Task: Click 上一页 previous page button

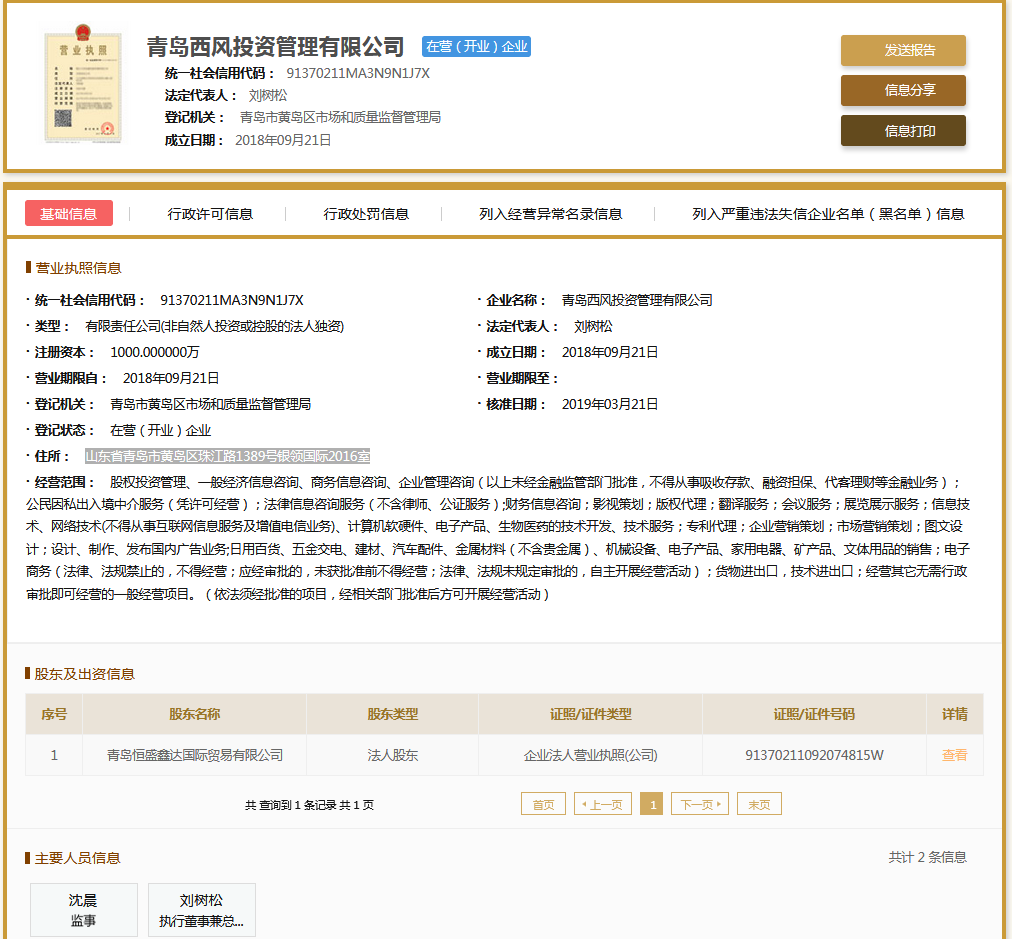Action: [602, 804]
